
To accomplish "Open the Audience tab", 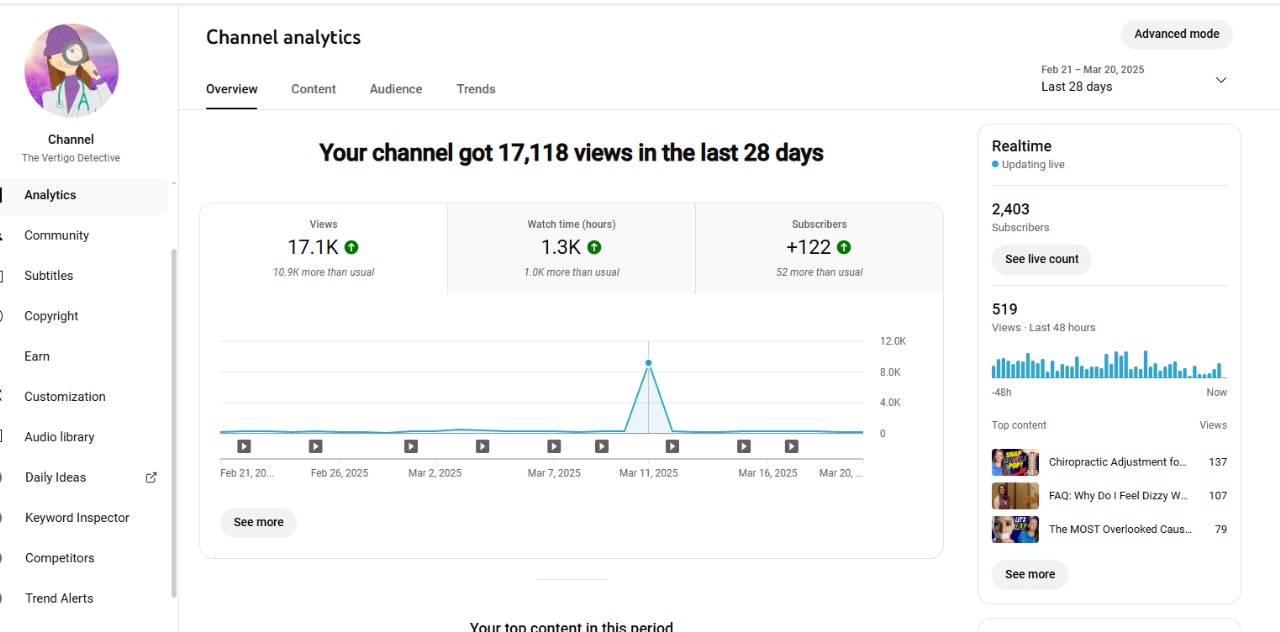I will click(396, 89).
